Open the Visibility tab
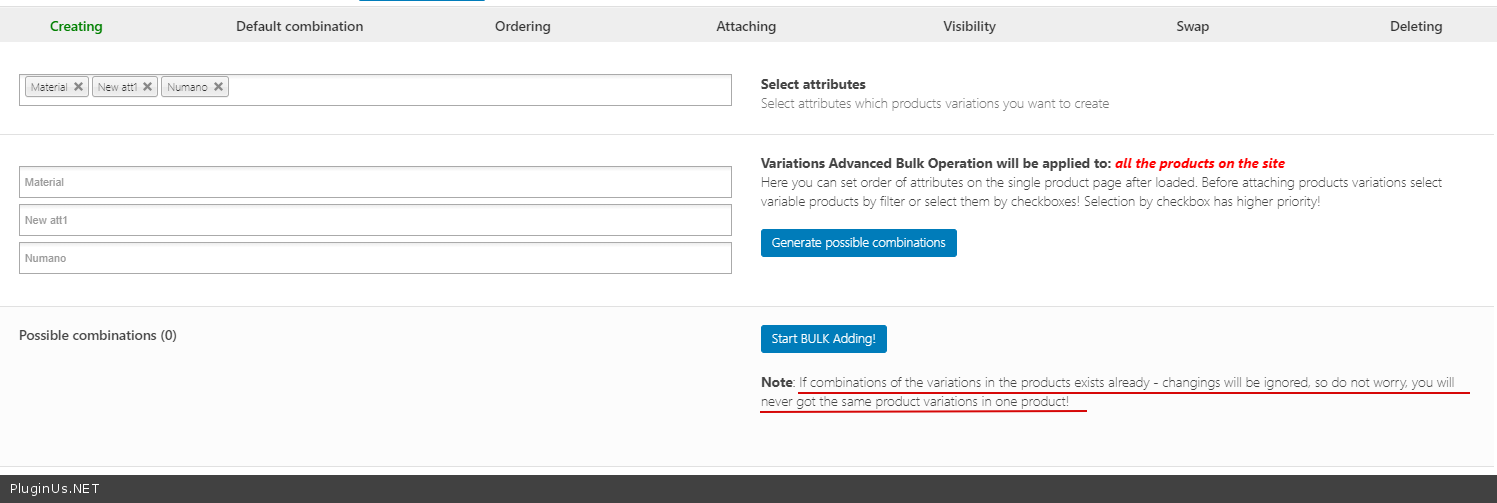The height and width of the screenshot is (503, 1497). pyautogui.click(x=969, y=26)
